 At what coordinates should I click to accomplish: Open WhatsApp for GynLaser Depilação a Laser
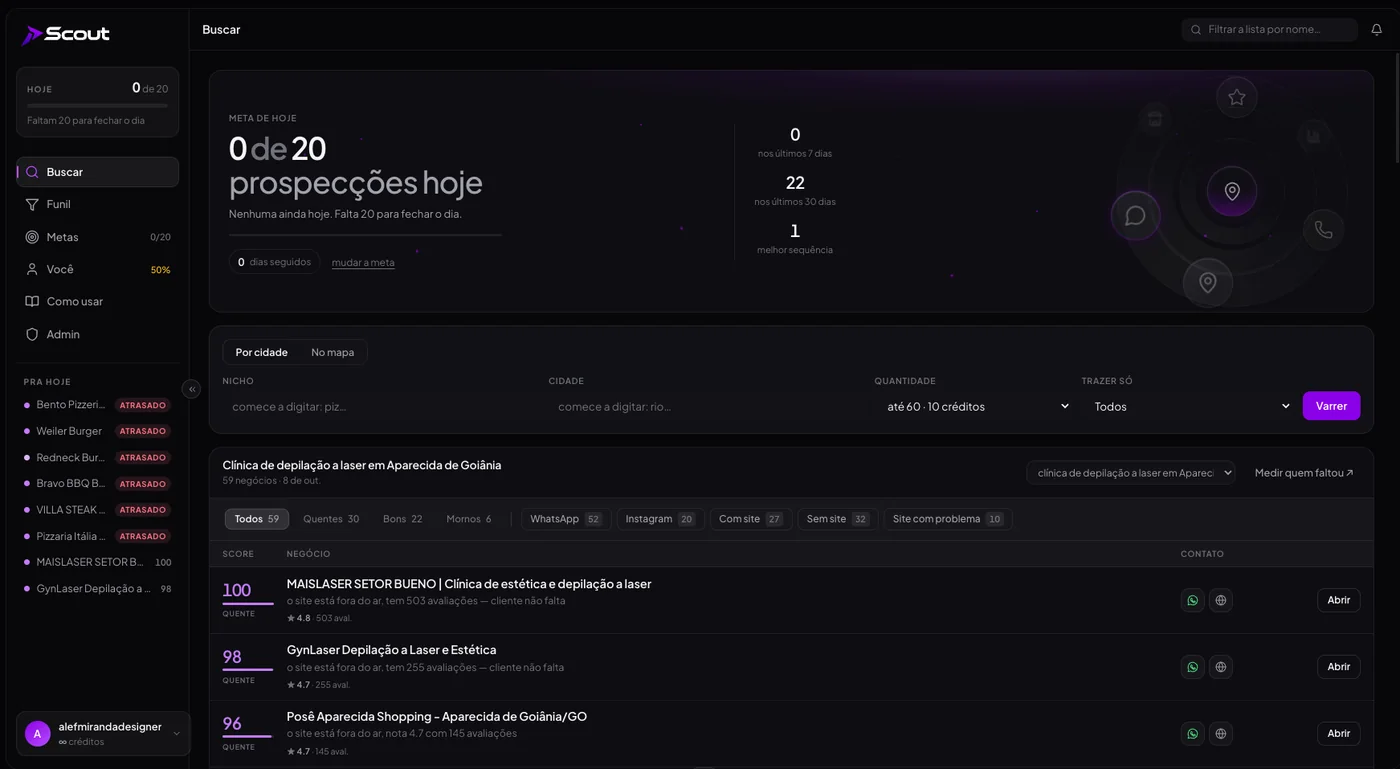coord(1192,667)
